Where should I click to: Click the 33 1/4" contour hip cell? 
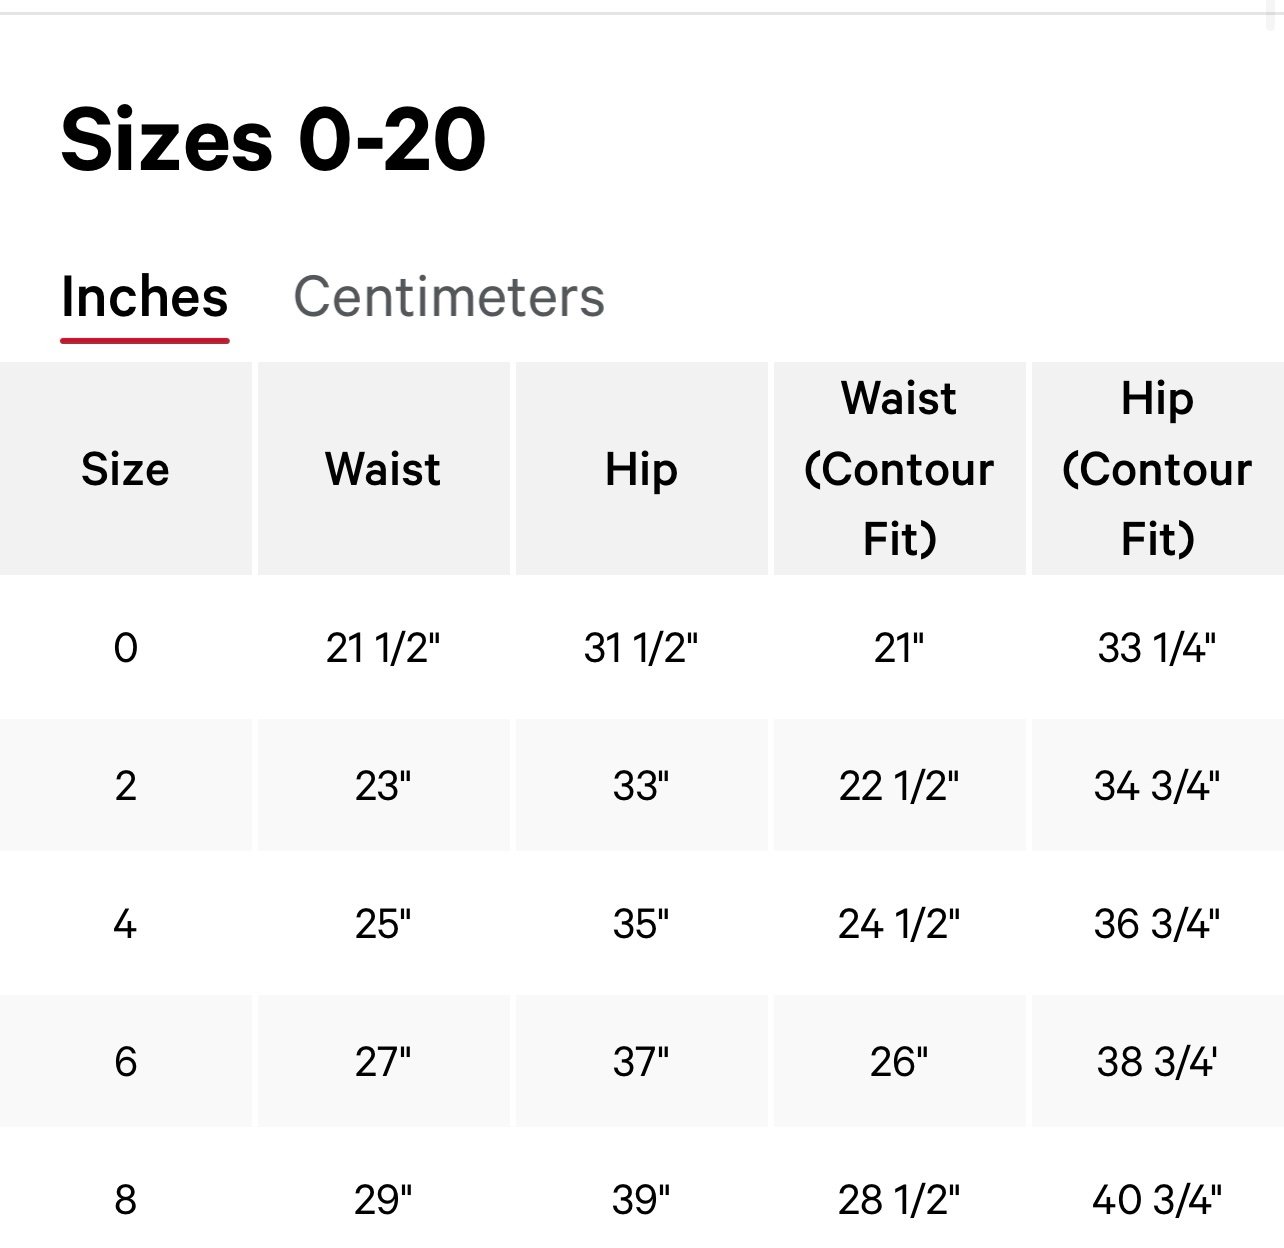coord(1157,648)
